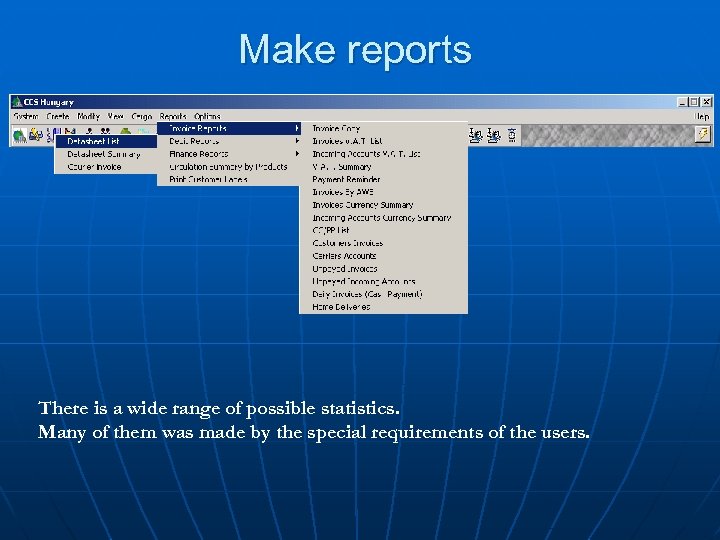Click the CCS Hungary title bar app icon
Screen dimensions: 720x540
17,101
